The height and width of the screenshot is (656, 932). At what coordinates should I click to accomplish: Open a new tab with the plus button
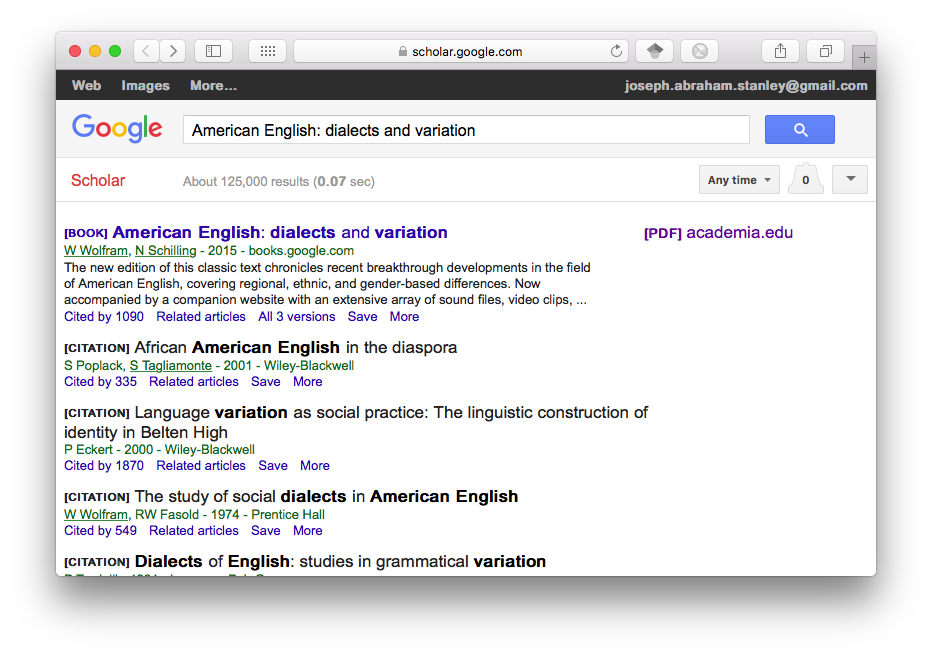pyautogui.click(x=864, y=58)
